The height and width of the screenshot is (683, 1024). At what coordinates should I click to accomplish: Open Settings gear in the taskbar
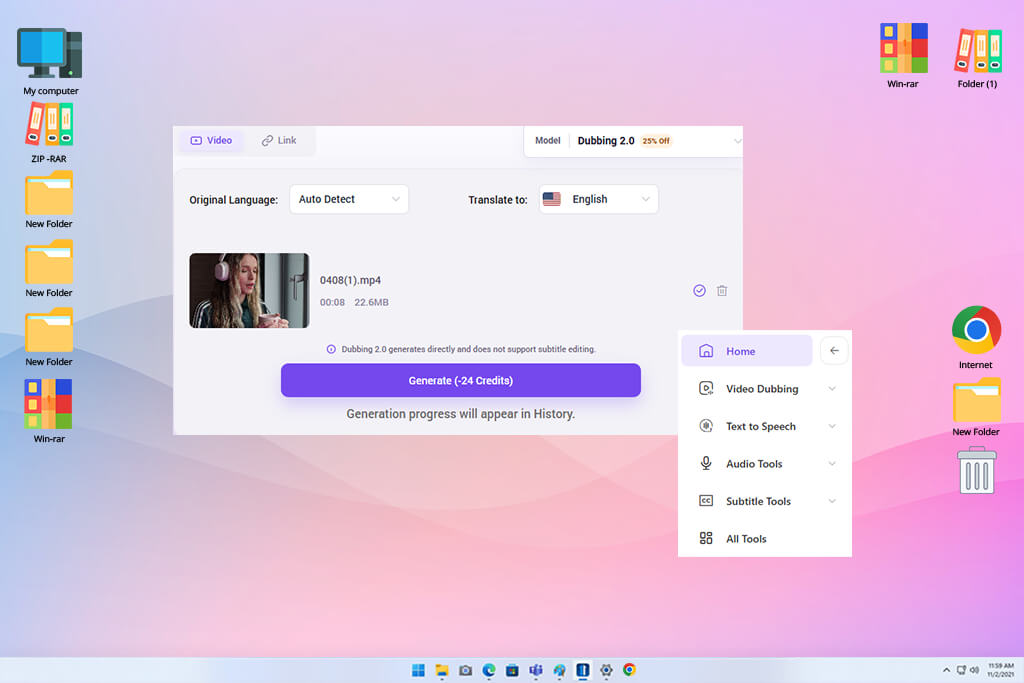click(606, 670)
